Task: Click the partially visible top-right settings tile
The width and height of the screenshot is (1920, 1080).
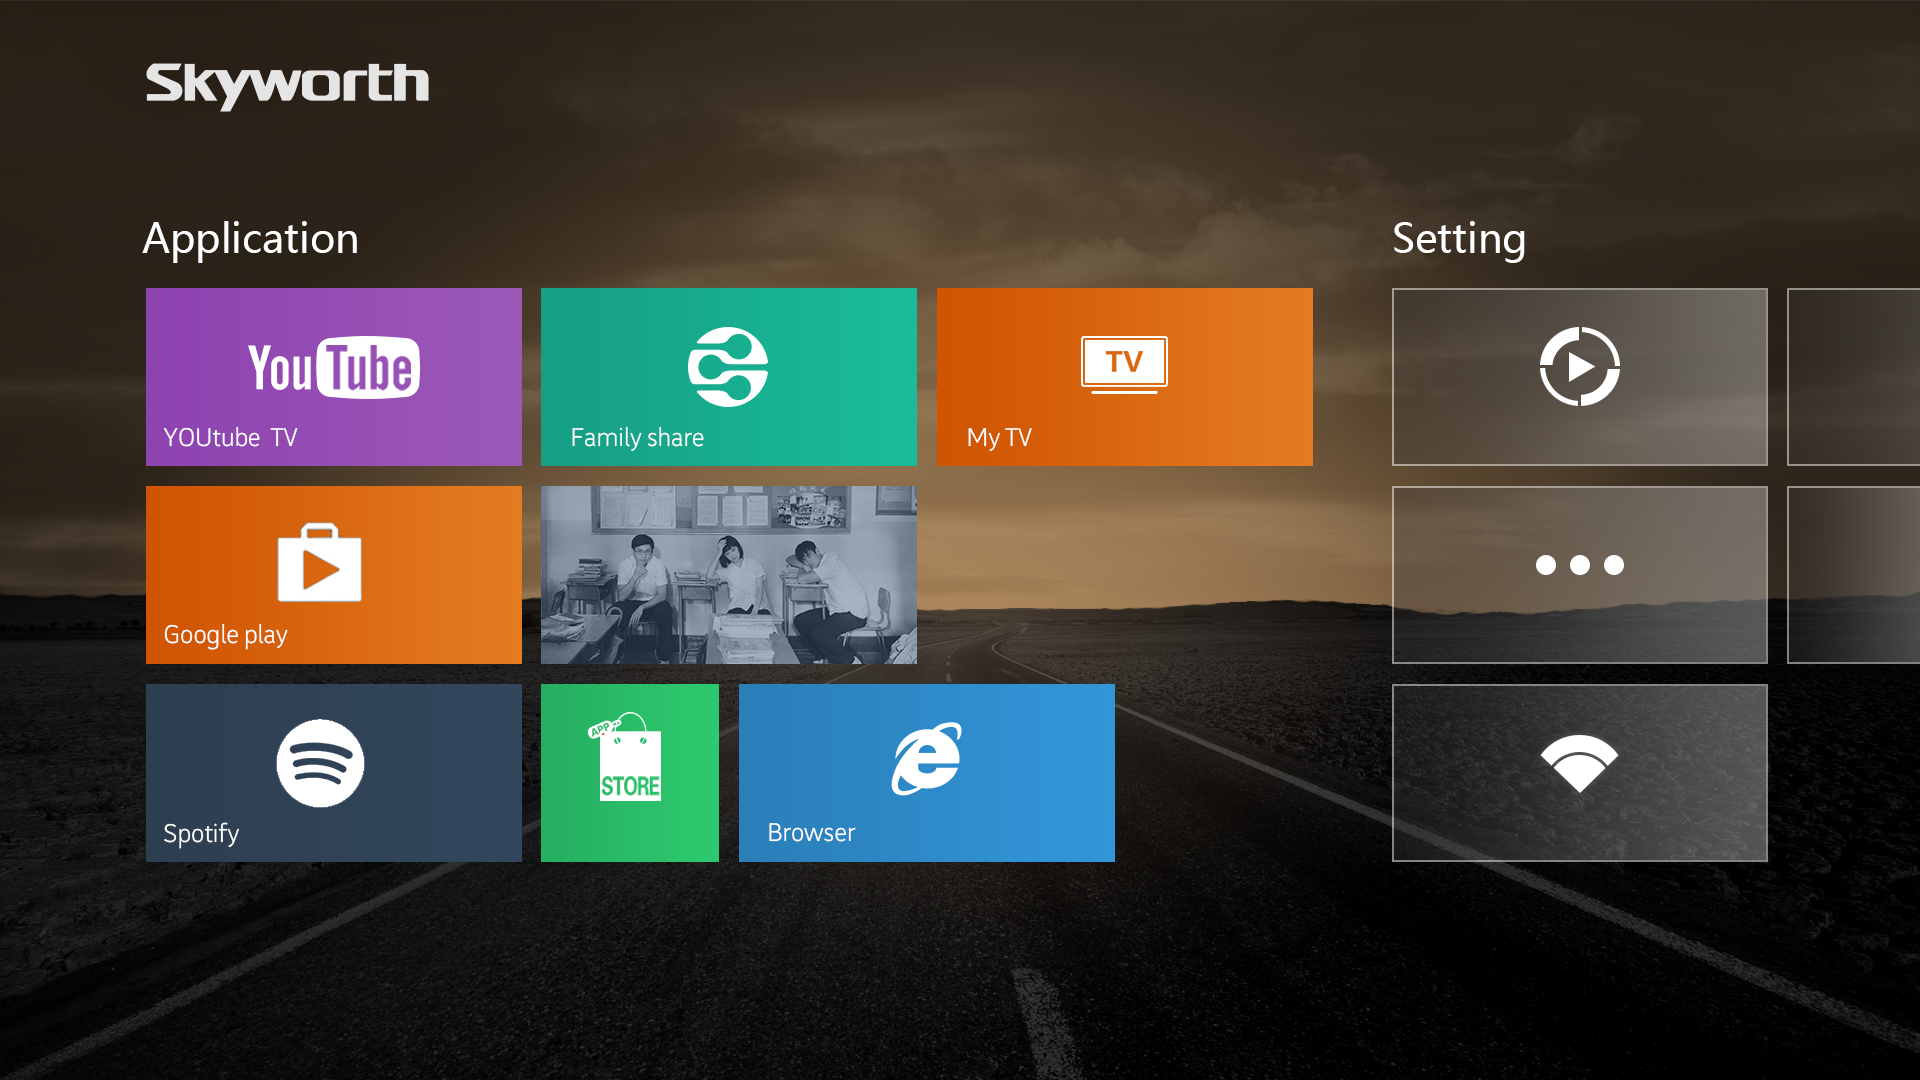Action: pos(1853,376)
